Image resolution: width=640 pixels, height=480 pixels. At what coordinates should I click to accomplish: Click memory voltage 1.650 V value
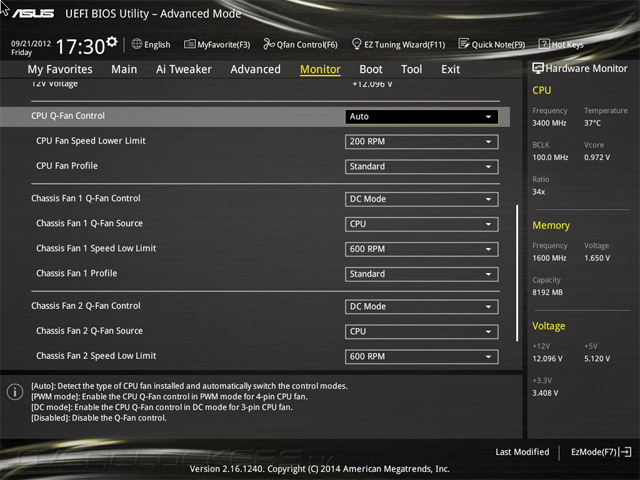point(597,258)
